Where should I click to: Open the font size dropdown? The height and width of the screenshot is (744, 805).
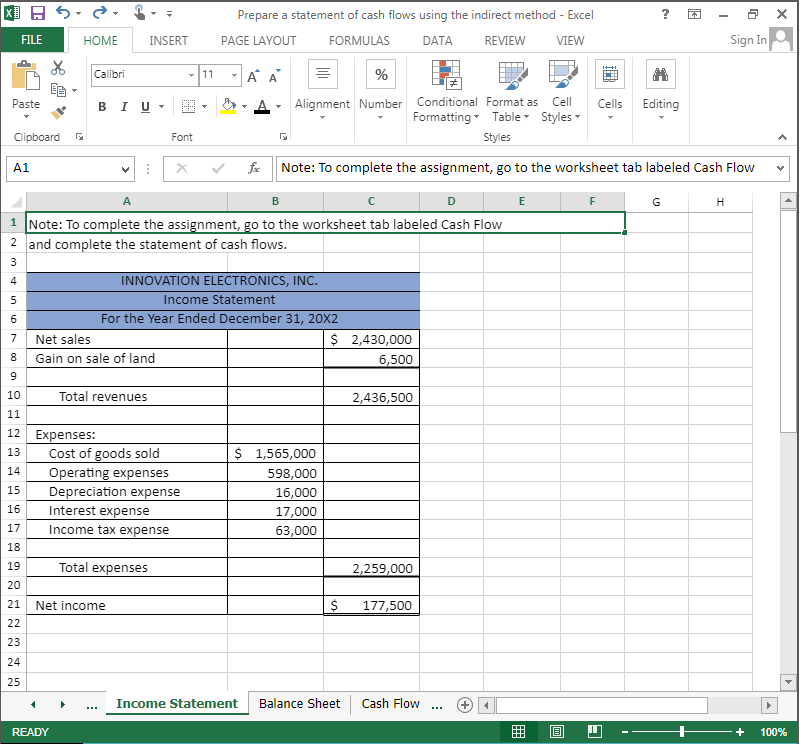point(235,75)
